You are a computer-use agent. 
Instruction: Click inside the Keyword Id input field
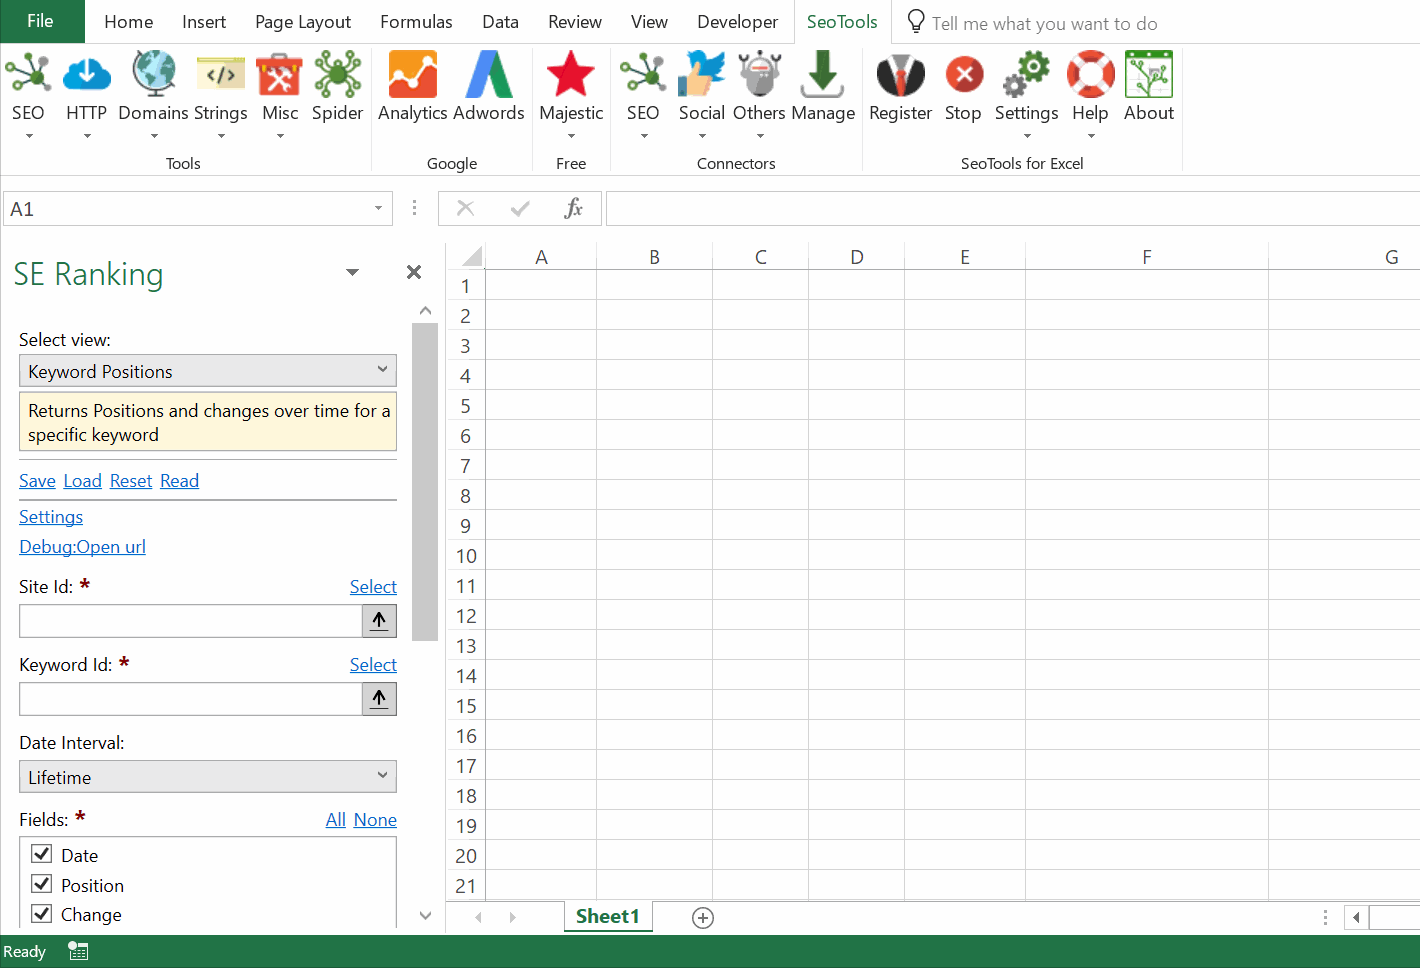point(191,699)
